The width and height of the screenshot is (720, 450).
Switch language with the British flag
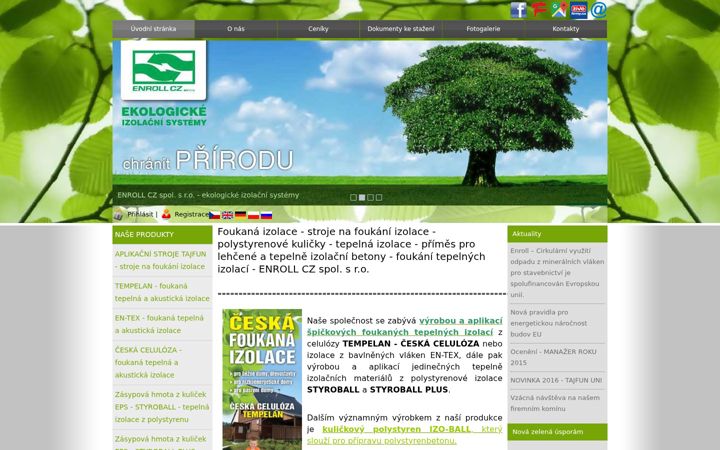click(227, 215)
